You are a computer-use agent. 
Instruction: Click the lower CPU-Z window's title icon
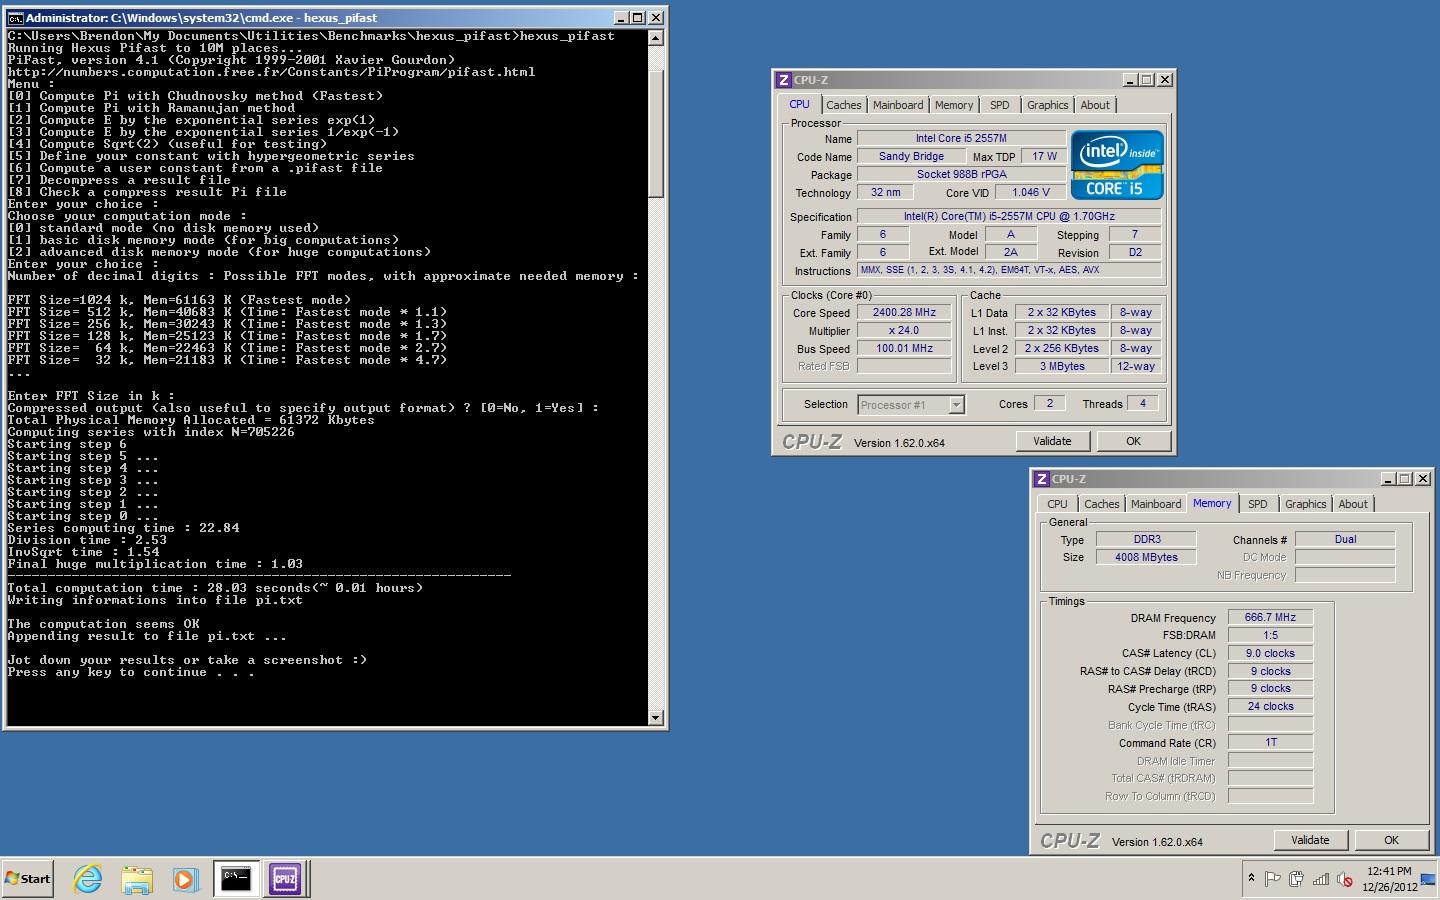(1042, 479)
